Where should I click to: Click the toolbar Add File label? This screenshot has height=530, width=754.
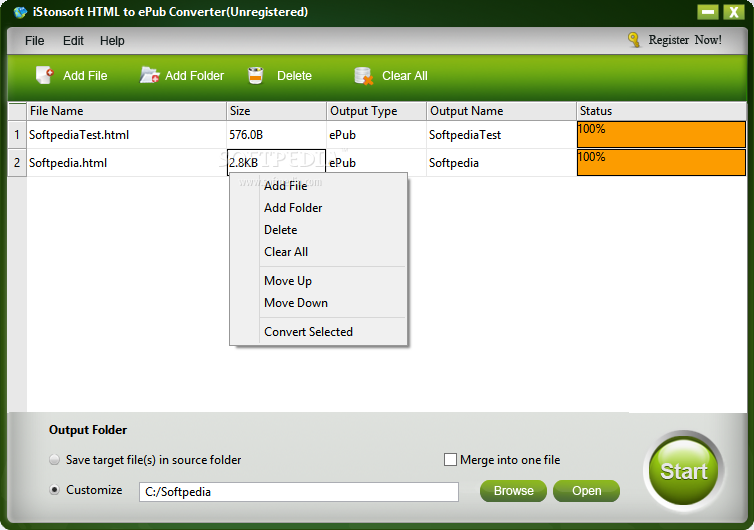click(x=85, y=76)
